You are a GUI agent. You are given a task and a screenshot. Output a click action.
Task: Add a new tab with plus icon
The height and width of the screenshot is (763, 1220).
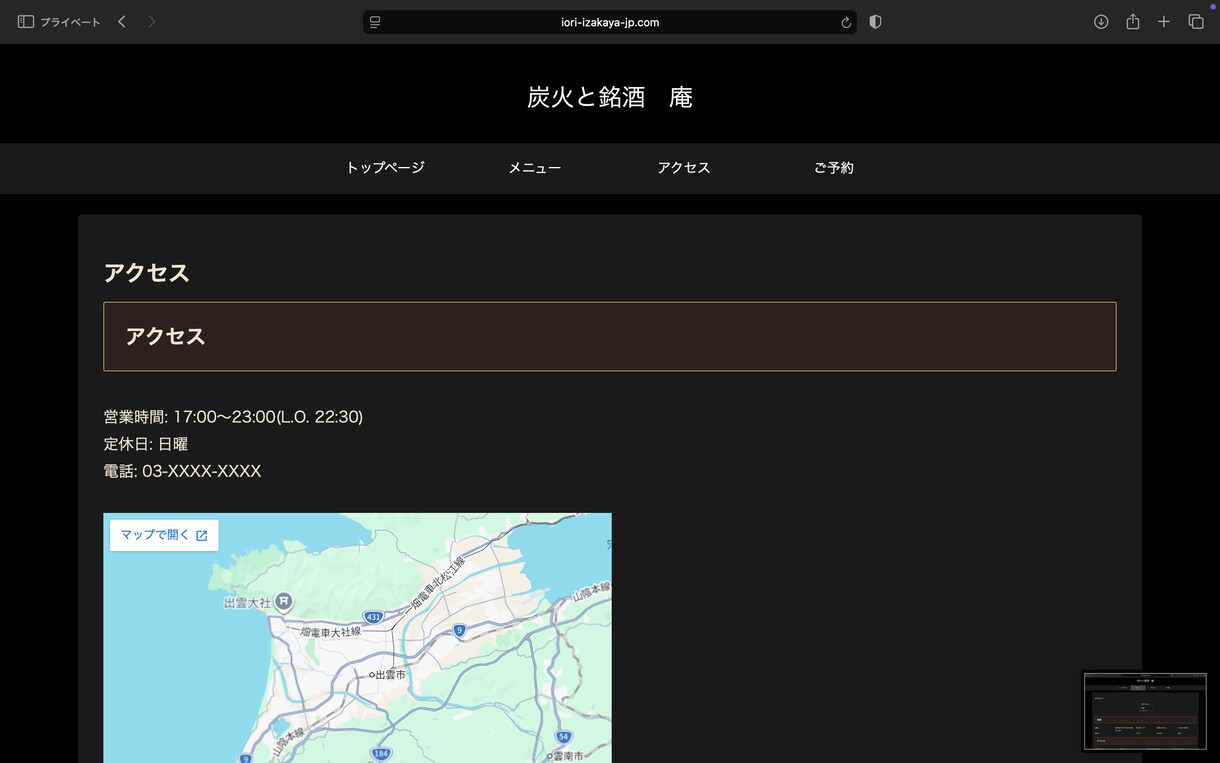1164,22
